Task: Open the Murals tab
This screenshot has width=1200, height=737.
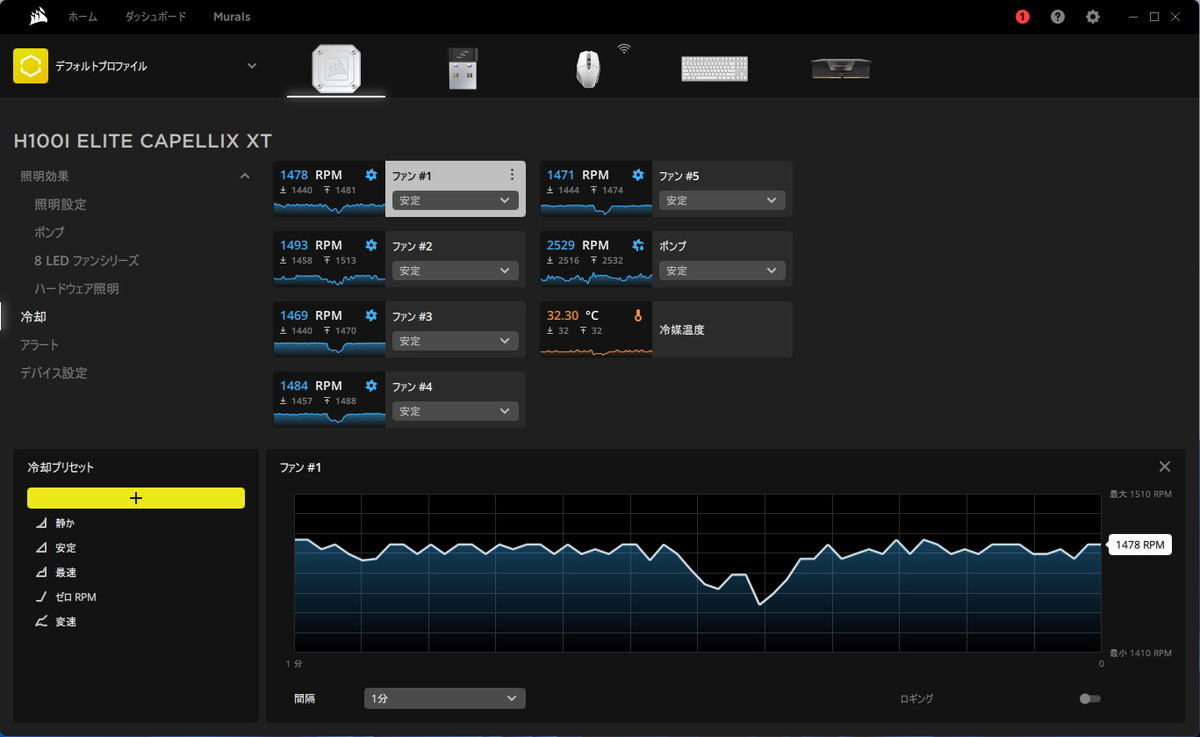Action: (x=232, y=17)
